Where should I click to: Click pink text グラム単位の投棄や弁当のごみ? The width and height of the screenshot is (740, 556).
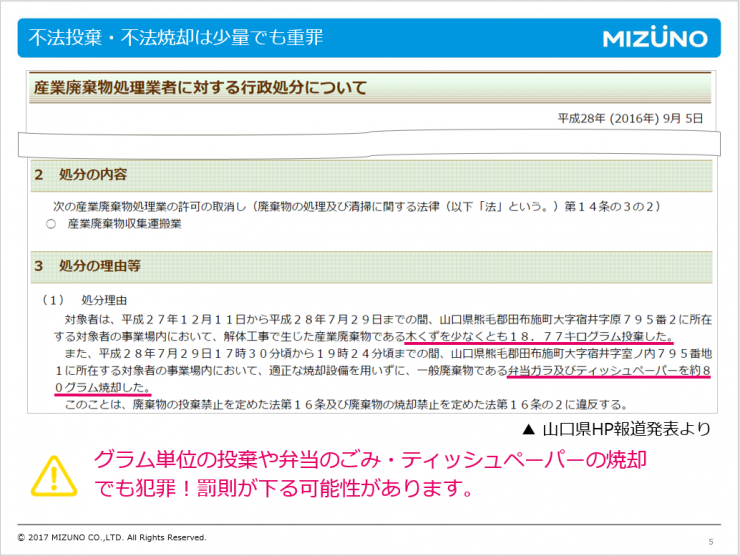pos(370,459)
